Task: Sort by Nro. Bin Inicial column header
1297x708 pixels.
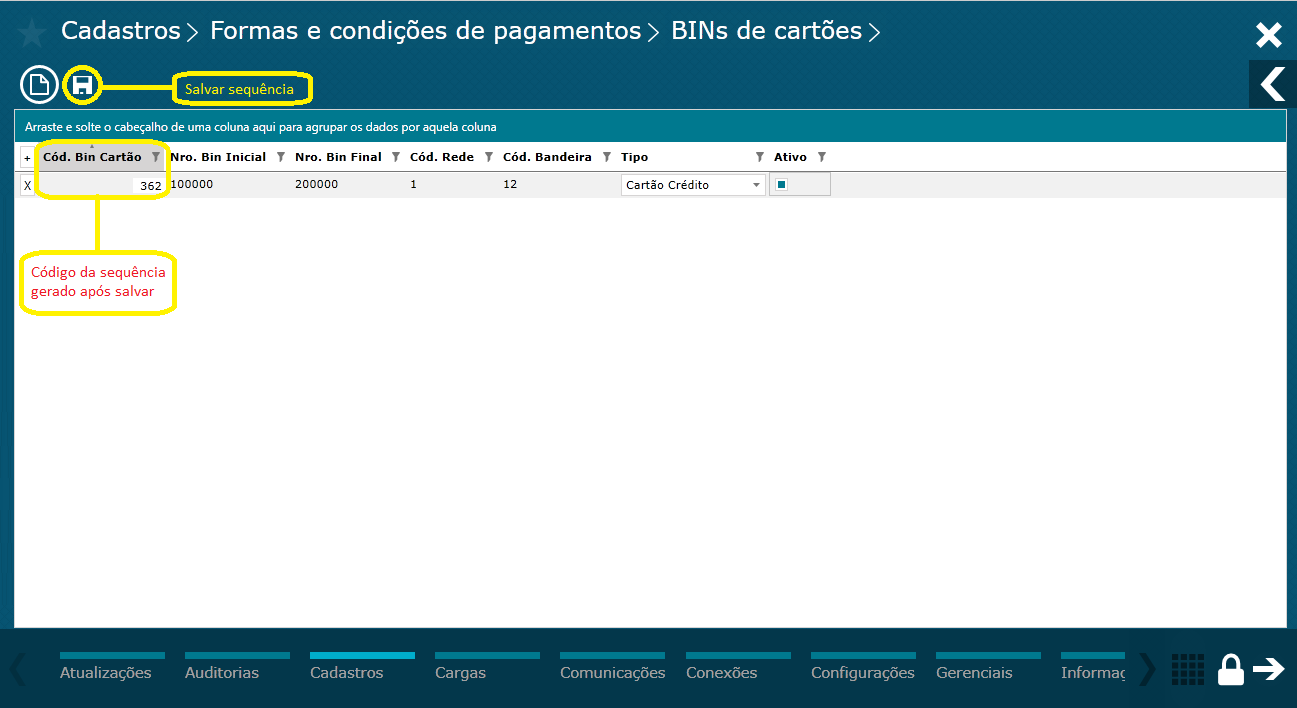Action: click(218, 157)
